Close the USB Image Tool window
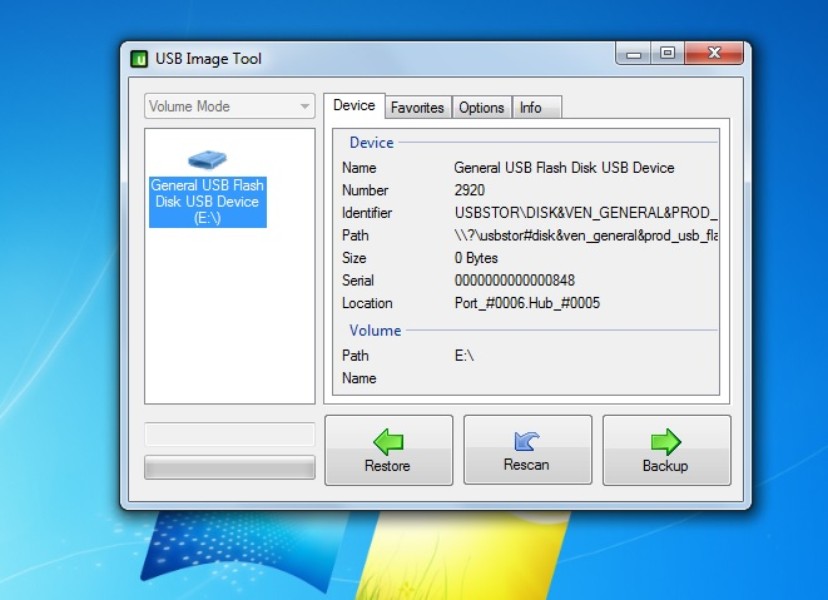828x600 pixels. point(714,54)
